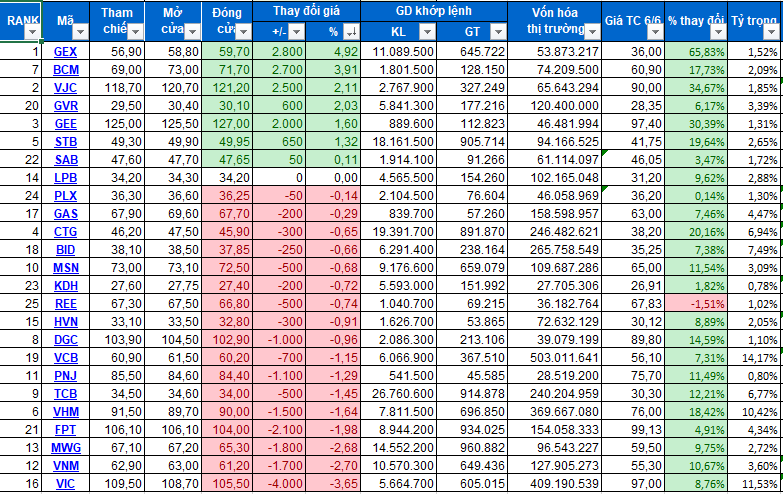Open the VNM ticker link
Screen dimensions: 783x494
click(66, 466)
